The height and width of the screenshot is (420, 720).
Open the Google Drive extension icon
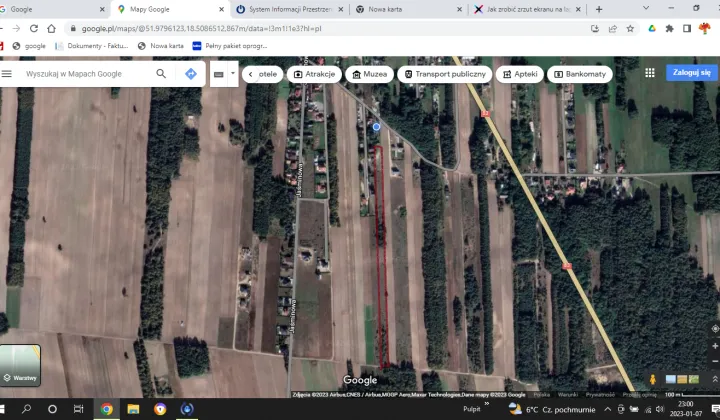[652, 28]
